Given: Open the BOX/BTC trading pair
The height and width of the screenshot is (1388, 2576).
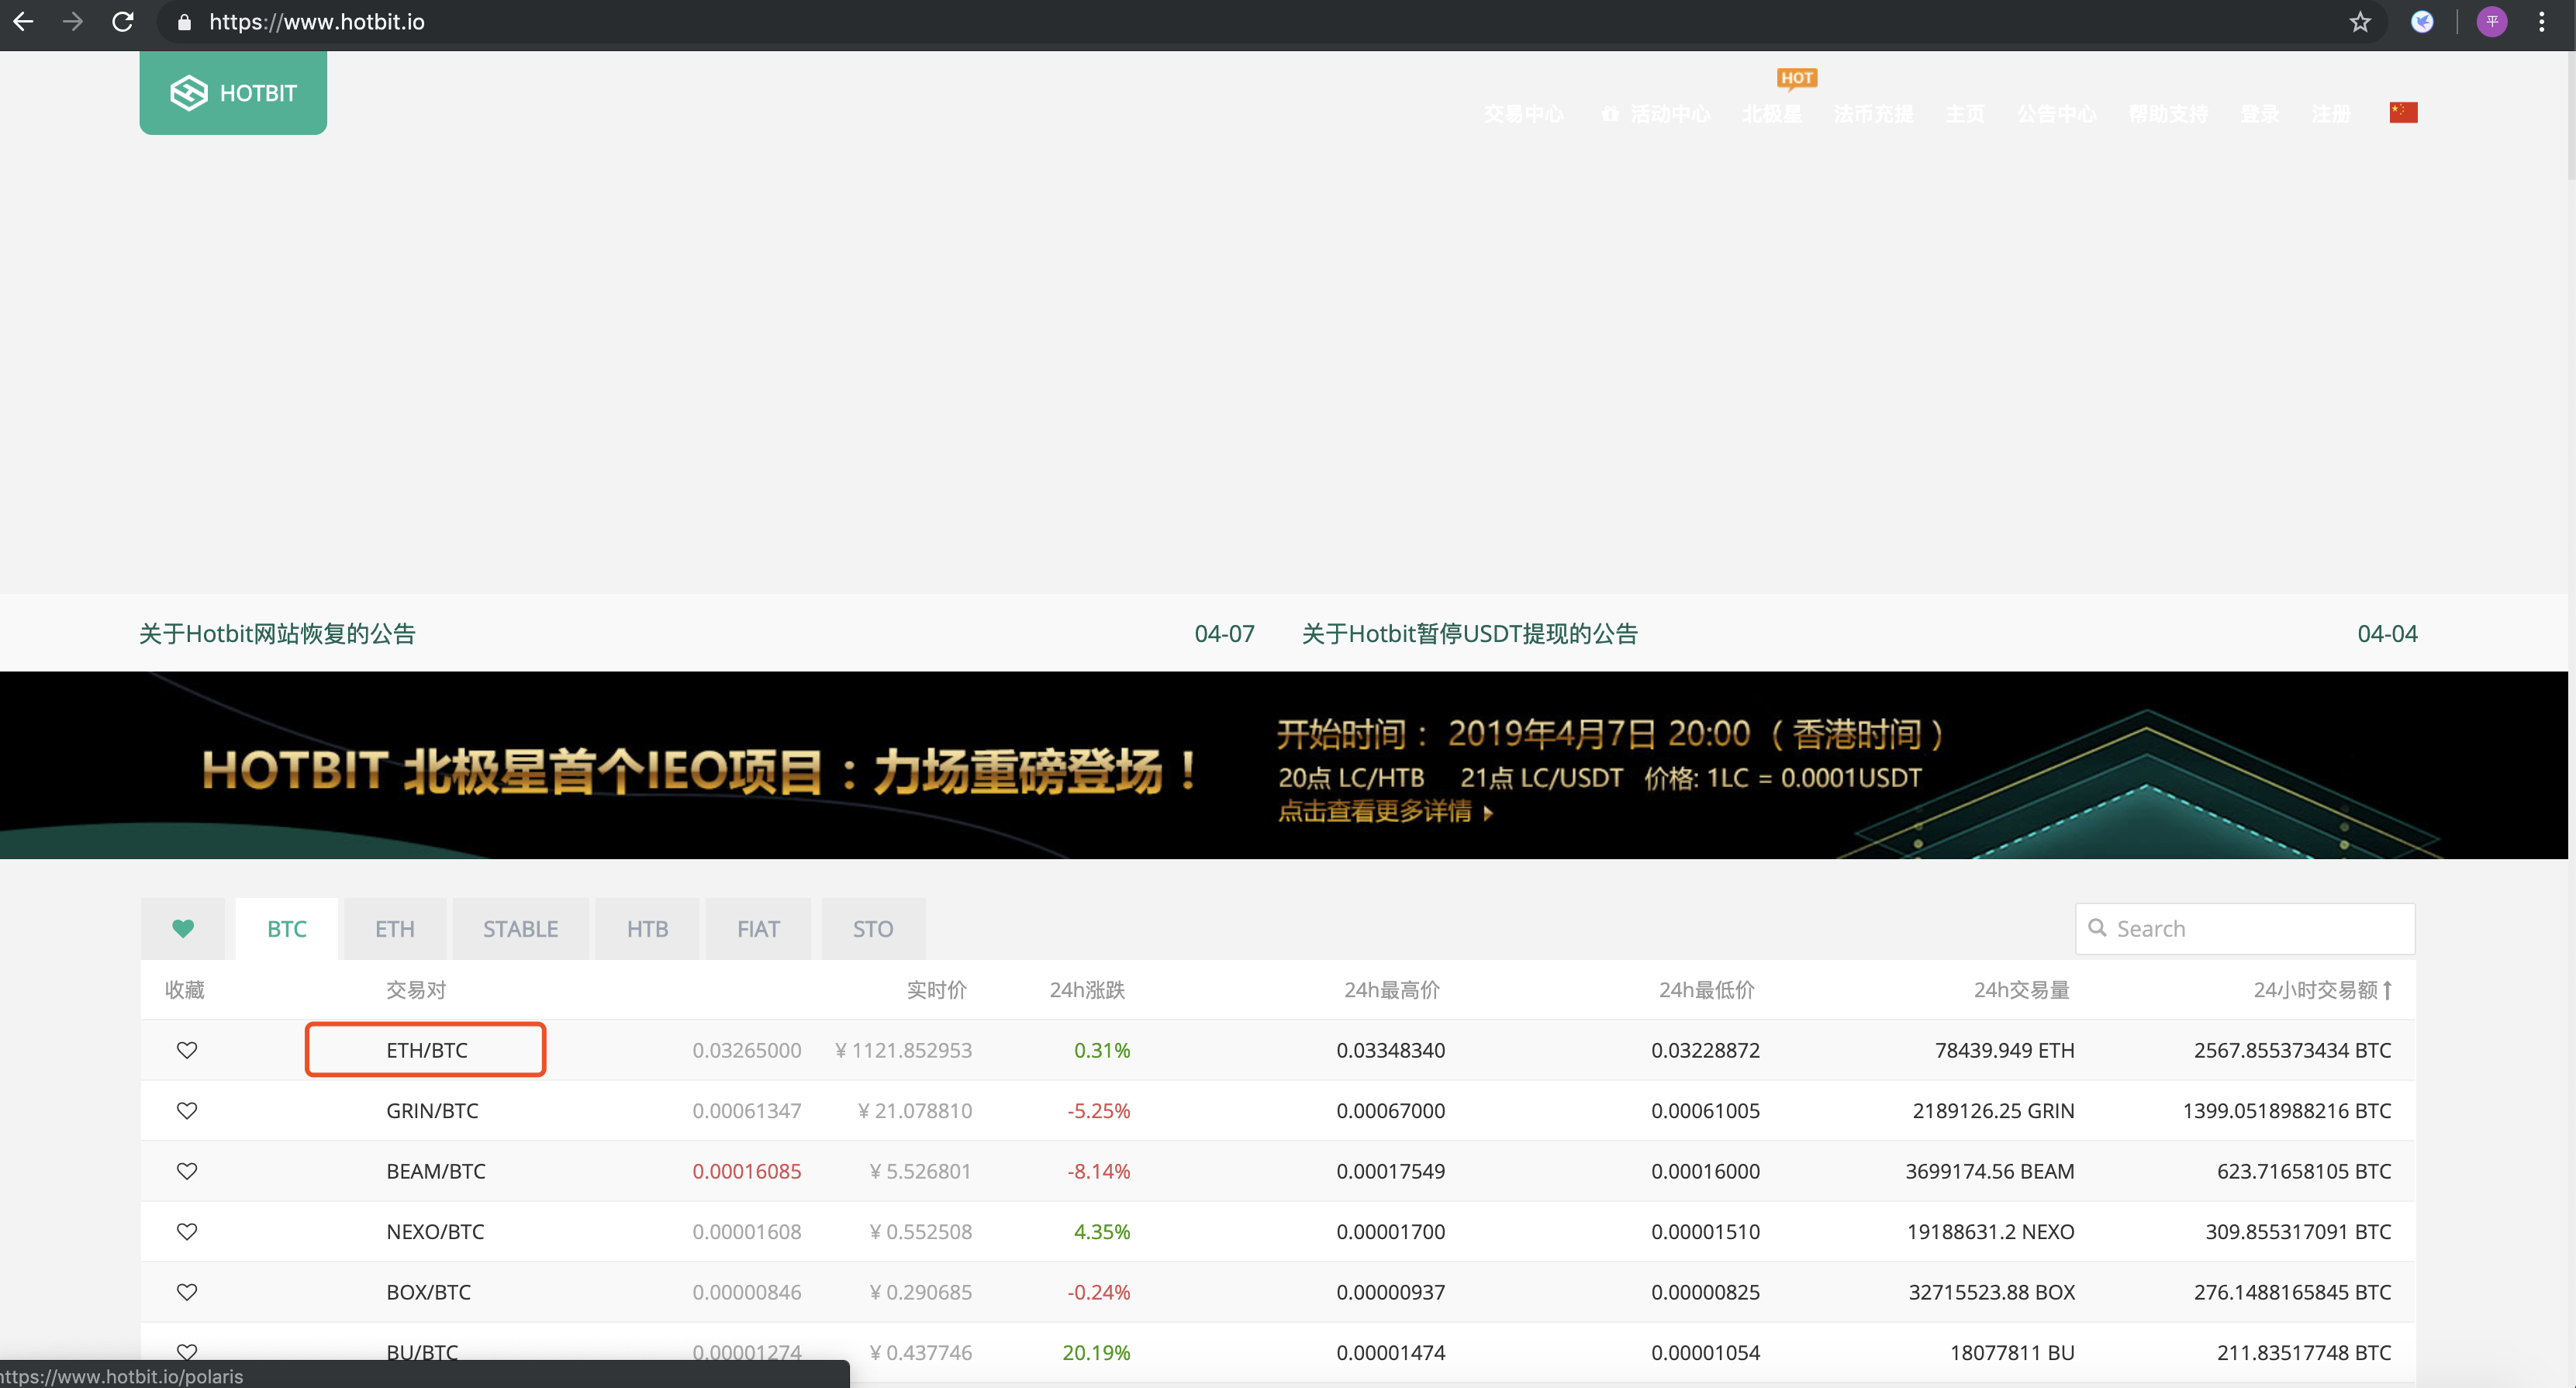Looking at the screenshot, I should coord(428,1292).
